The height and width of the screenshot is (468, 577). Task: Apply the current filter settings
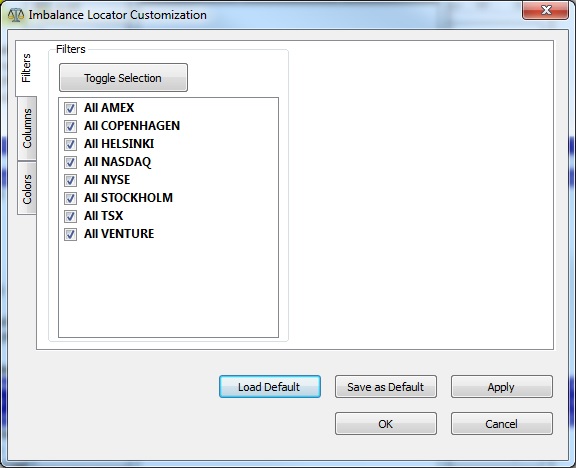pos(502,387)
